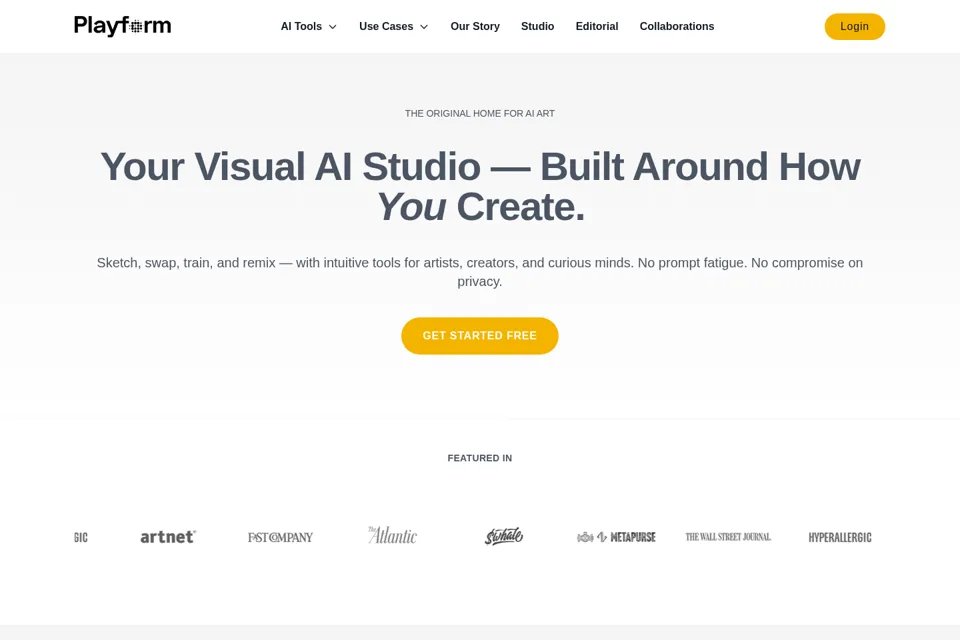Select The Atlantic logo
The image size is (960, 640).
(392, 535)
